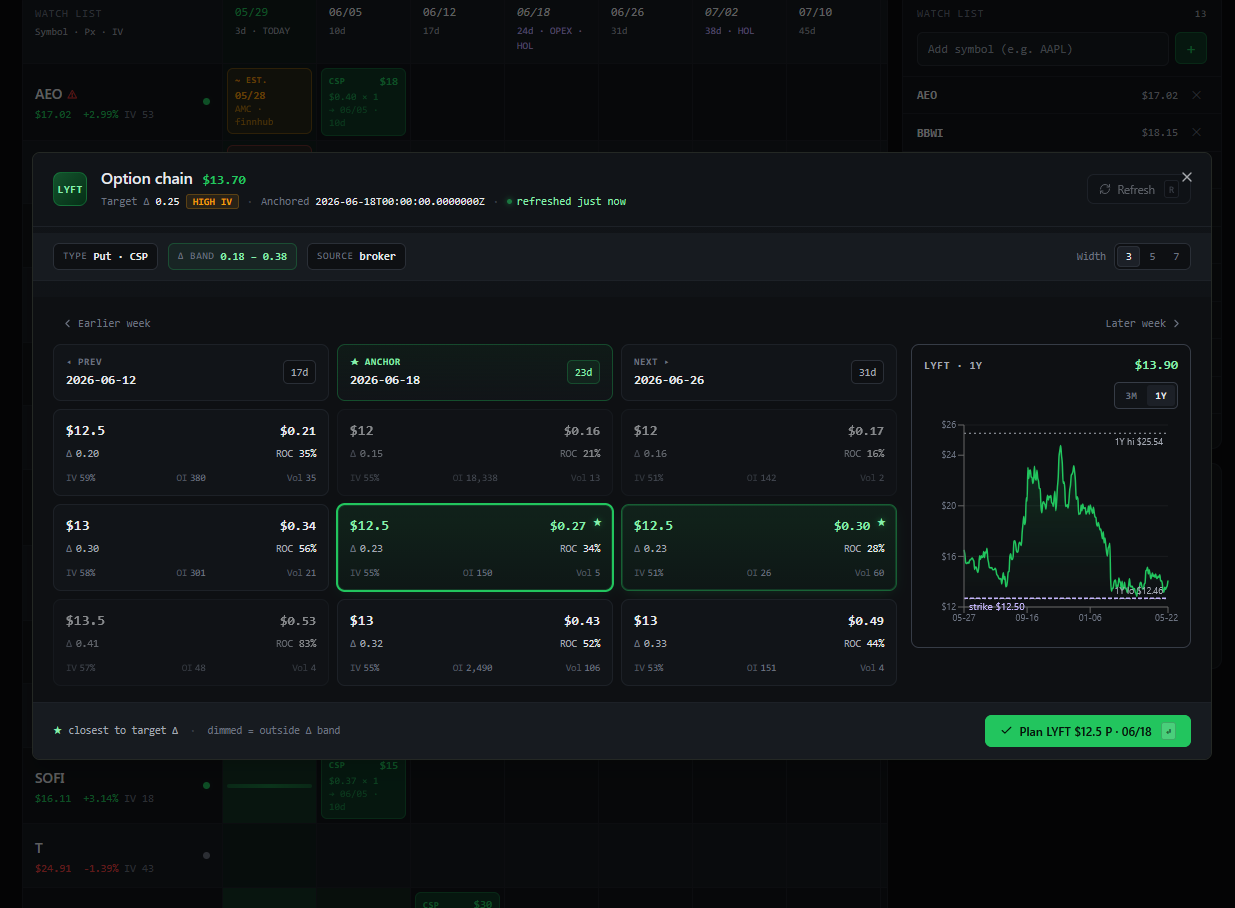Click the SOFI green status dot

pos(206,785)
